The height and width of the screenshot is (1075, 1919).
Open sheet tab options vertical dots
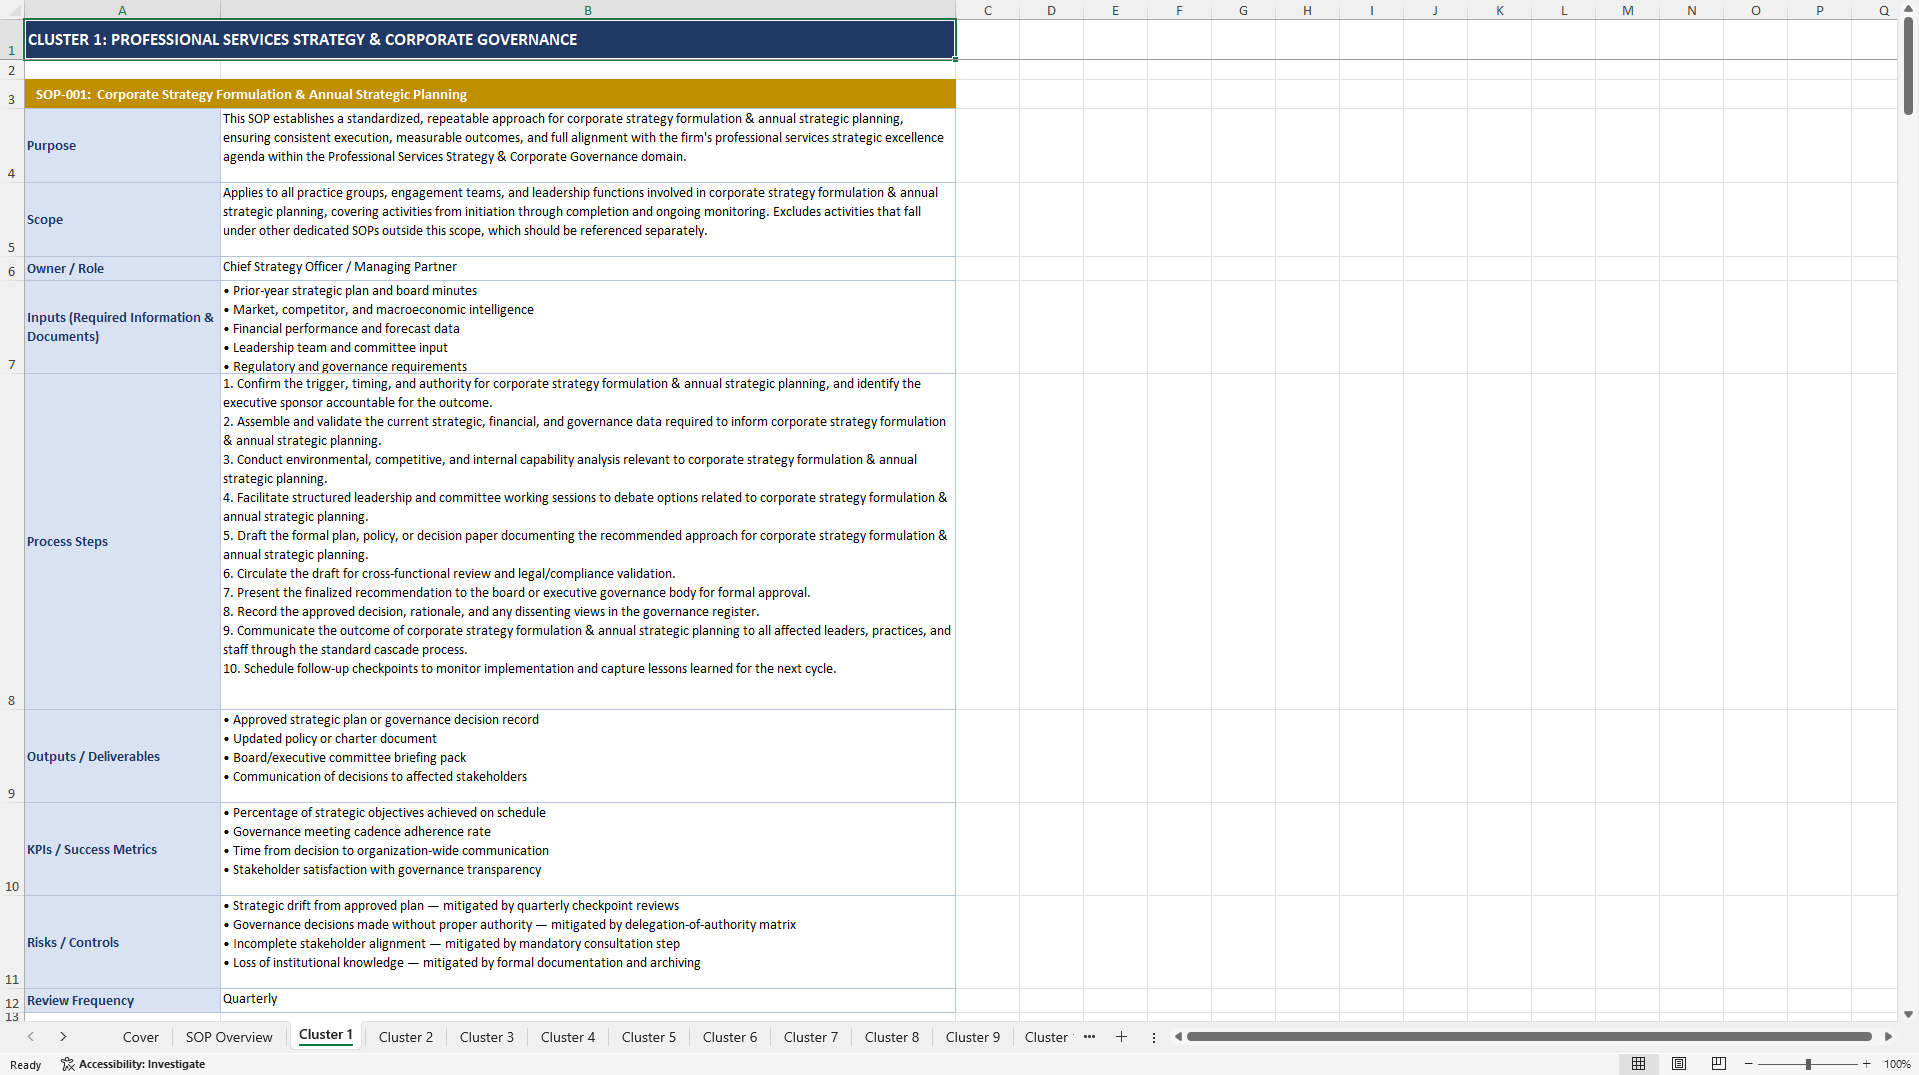1153,1037
